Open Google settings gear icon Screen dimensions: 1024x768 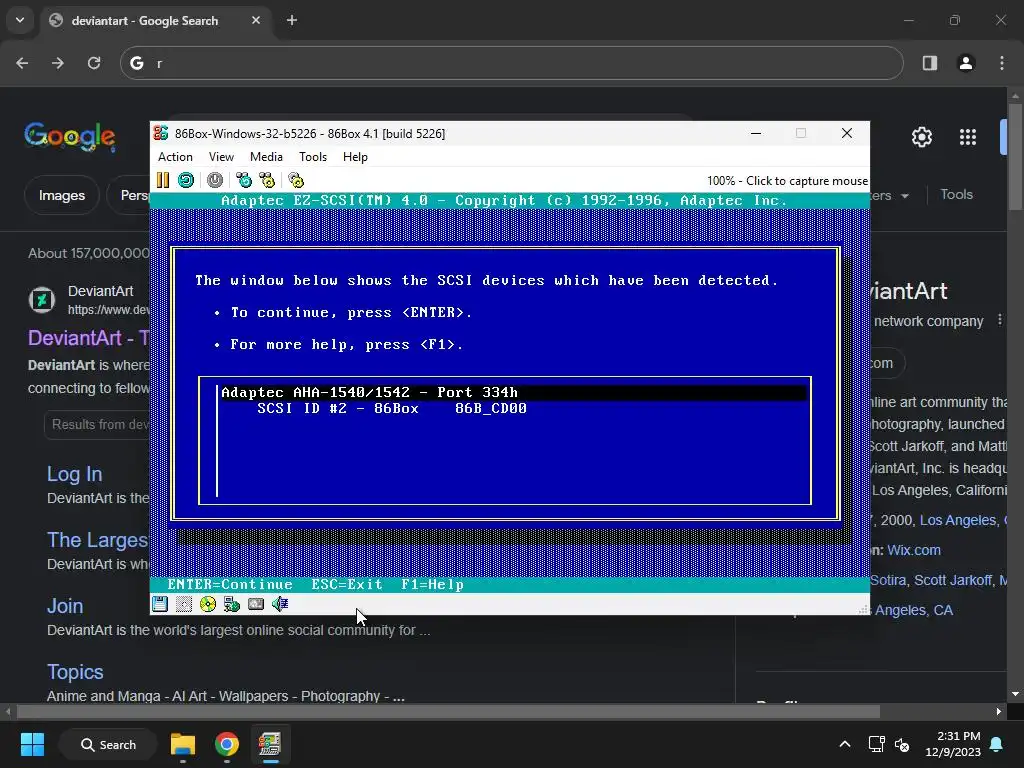click(921, 137)
